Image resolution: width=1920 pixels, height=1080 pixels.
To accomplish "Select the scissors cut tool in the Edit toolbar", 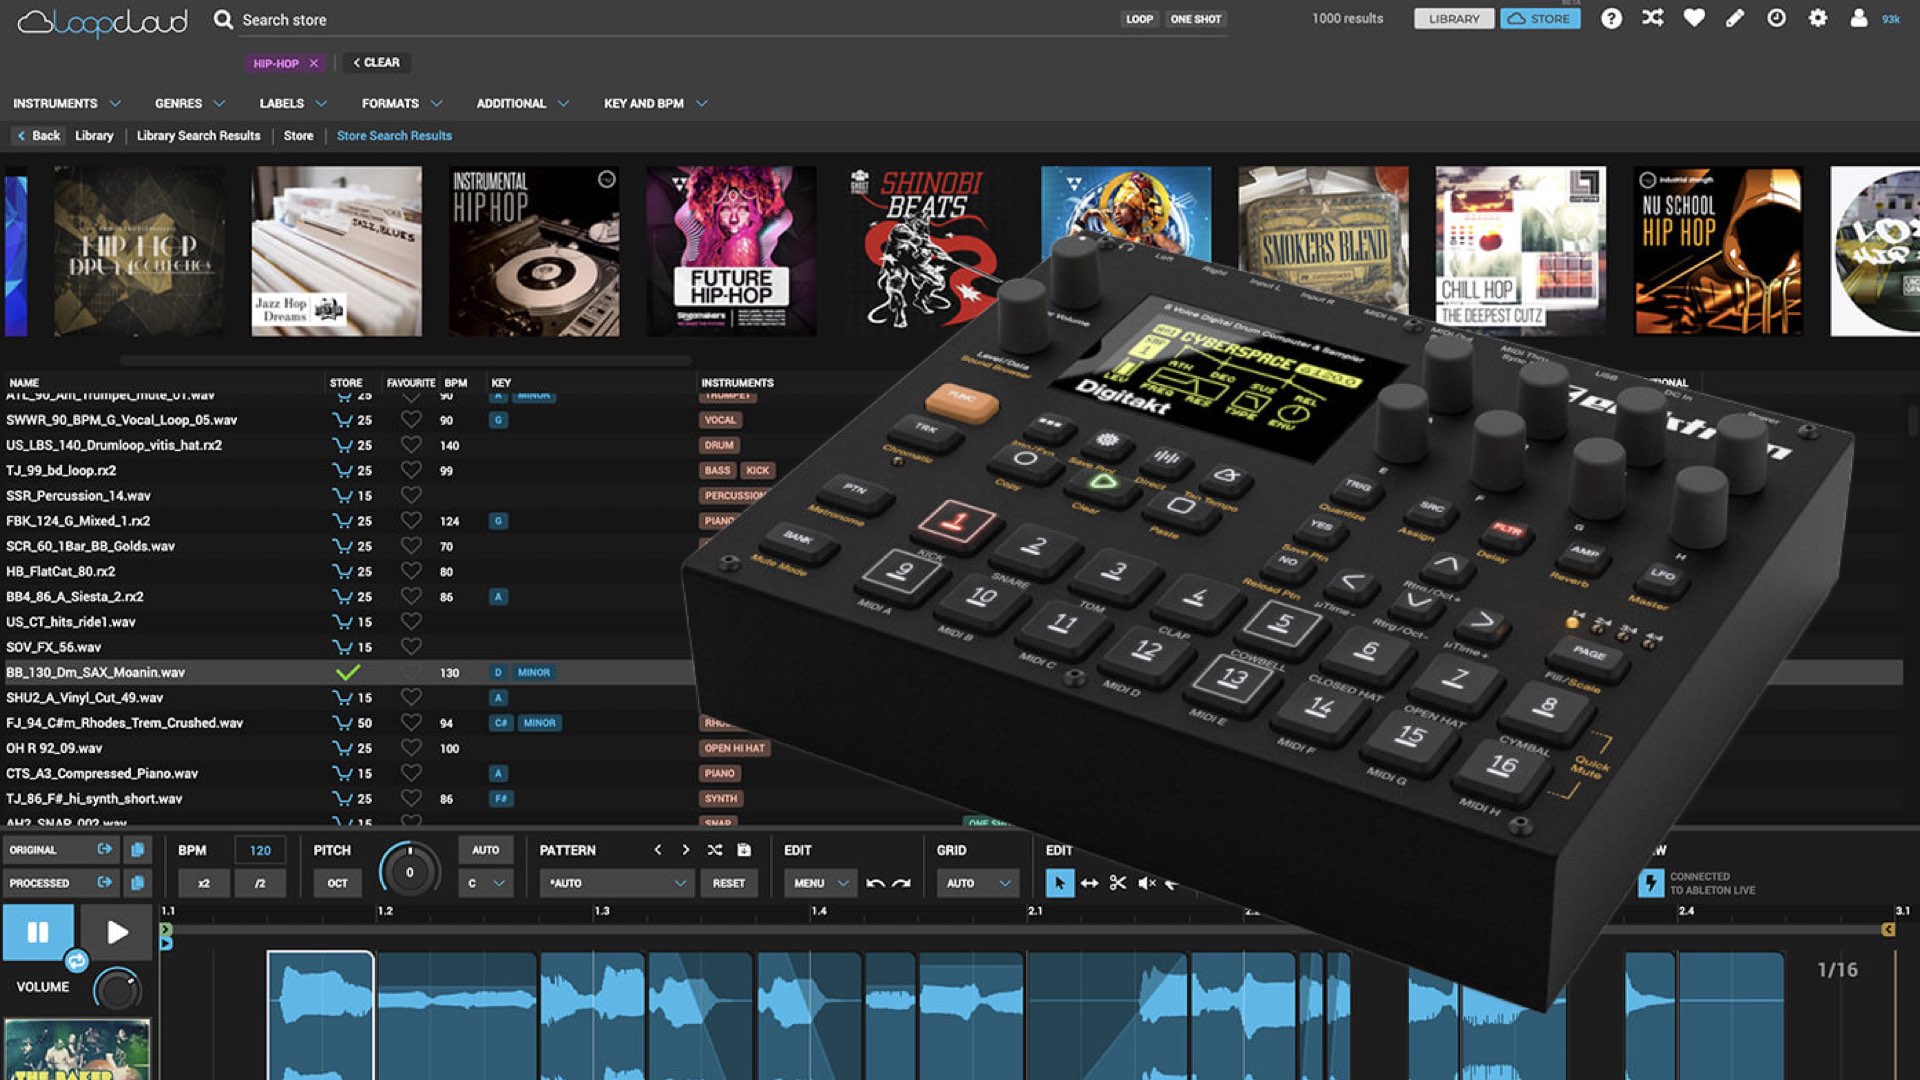I will tap(1118, 883).
